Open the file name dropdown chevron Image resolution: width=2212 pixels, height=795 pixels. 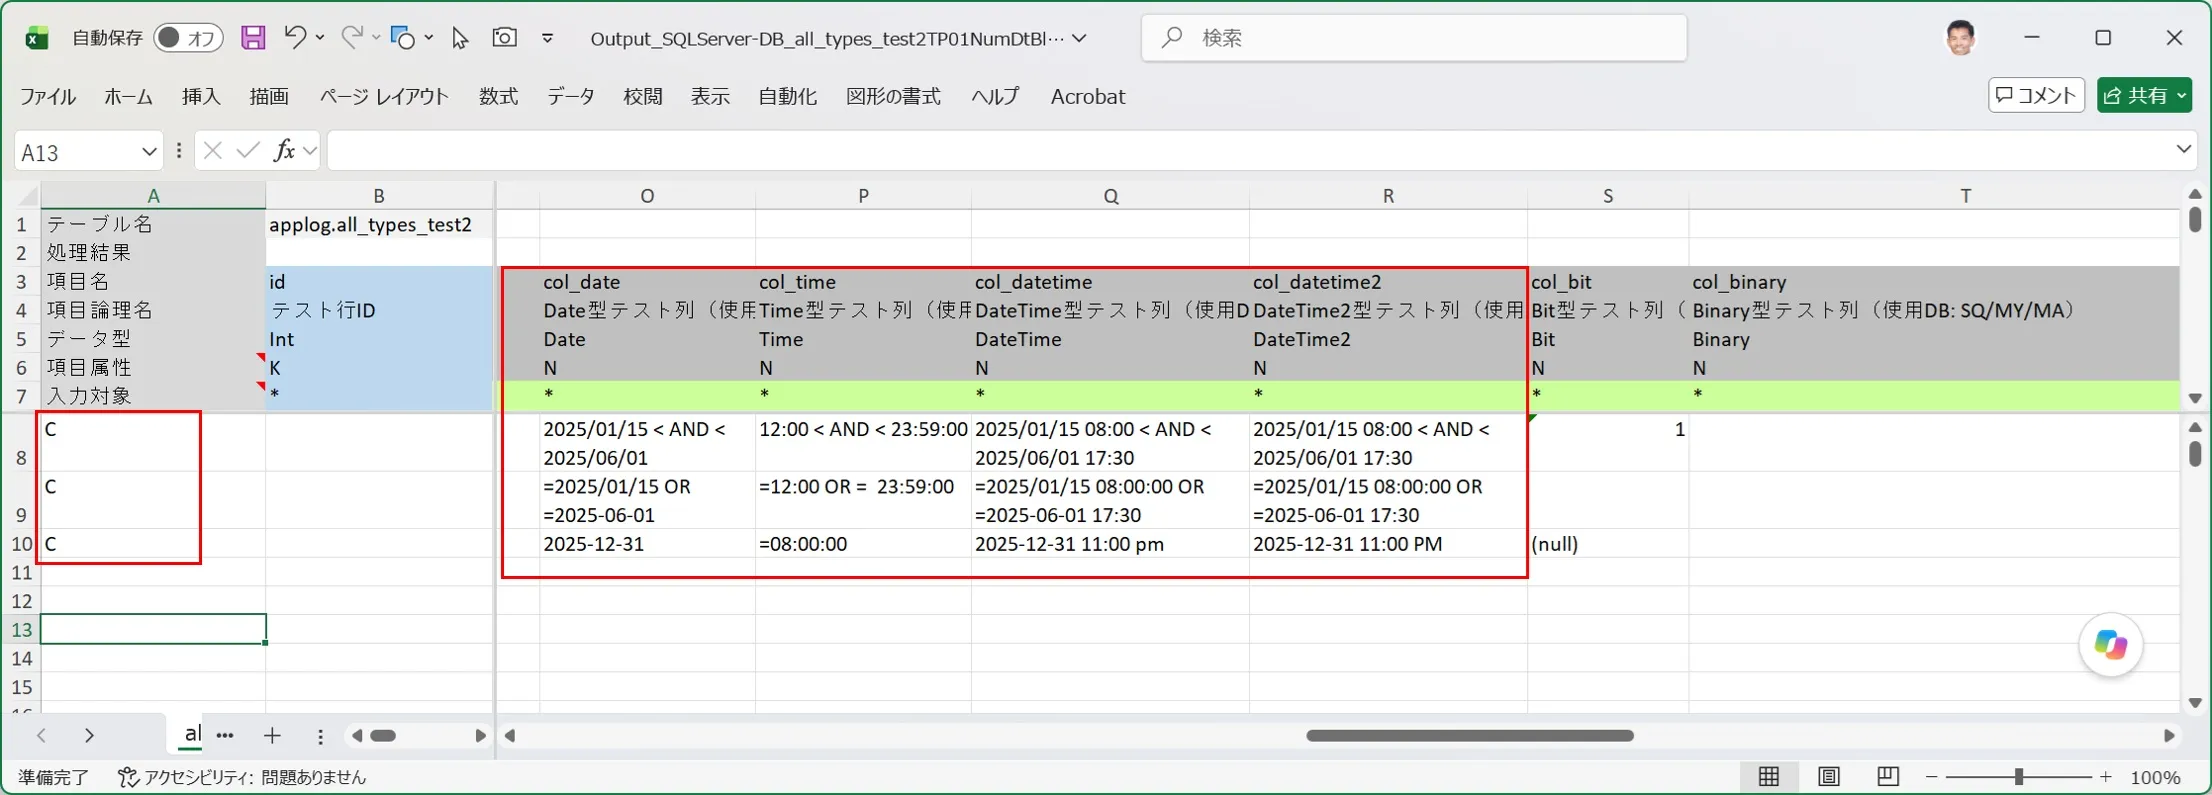click(x=1079, y=38)
